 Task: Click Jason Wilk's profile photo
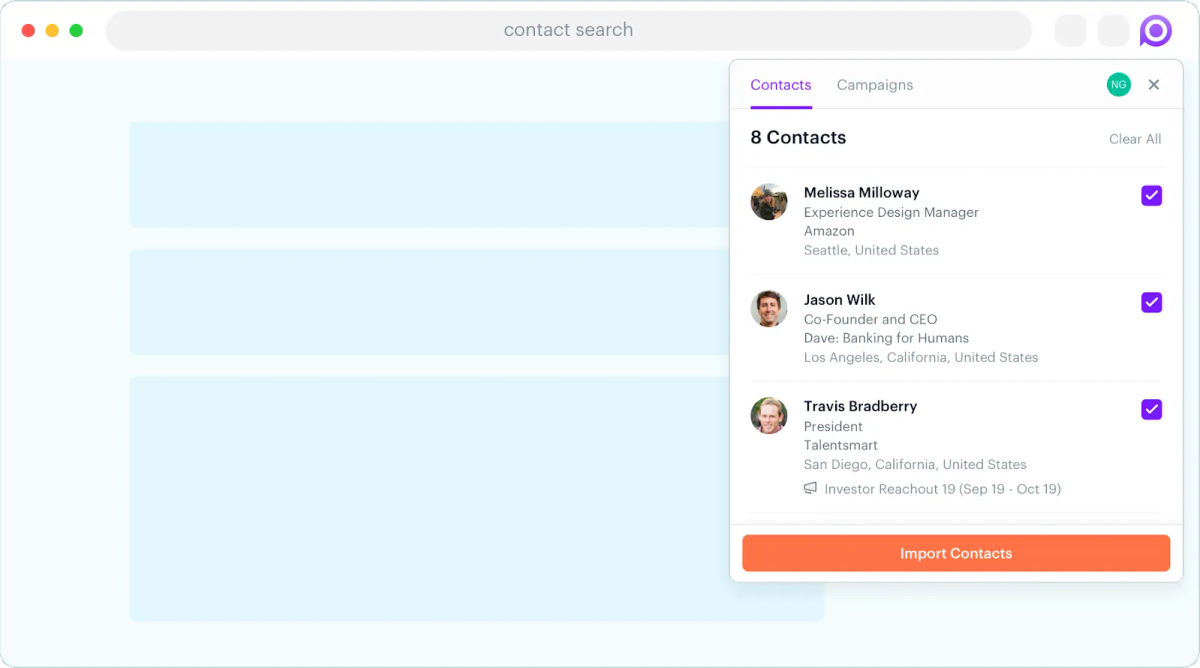tap(769, 309)
